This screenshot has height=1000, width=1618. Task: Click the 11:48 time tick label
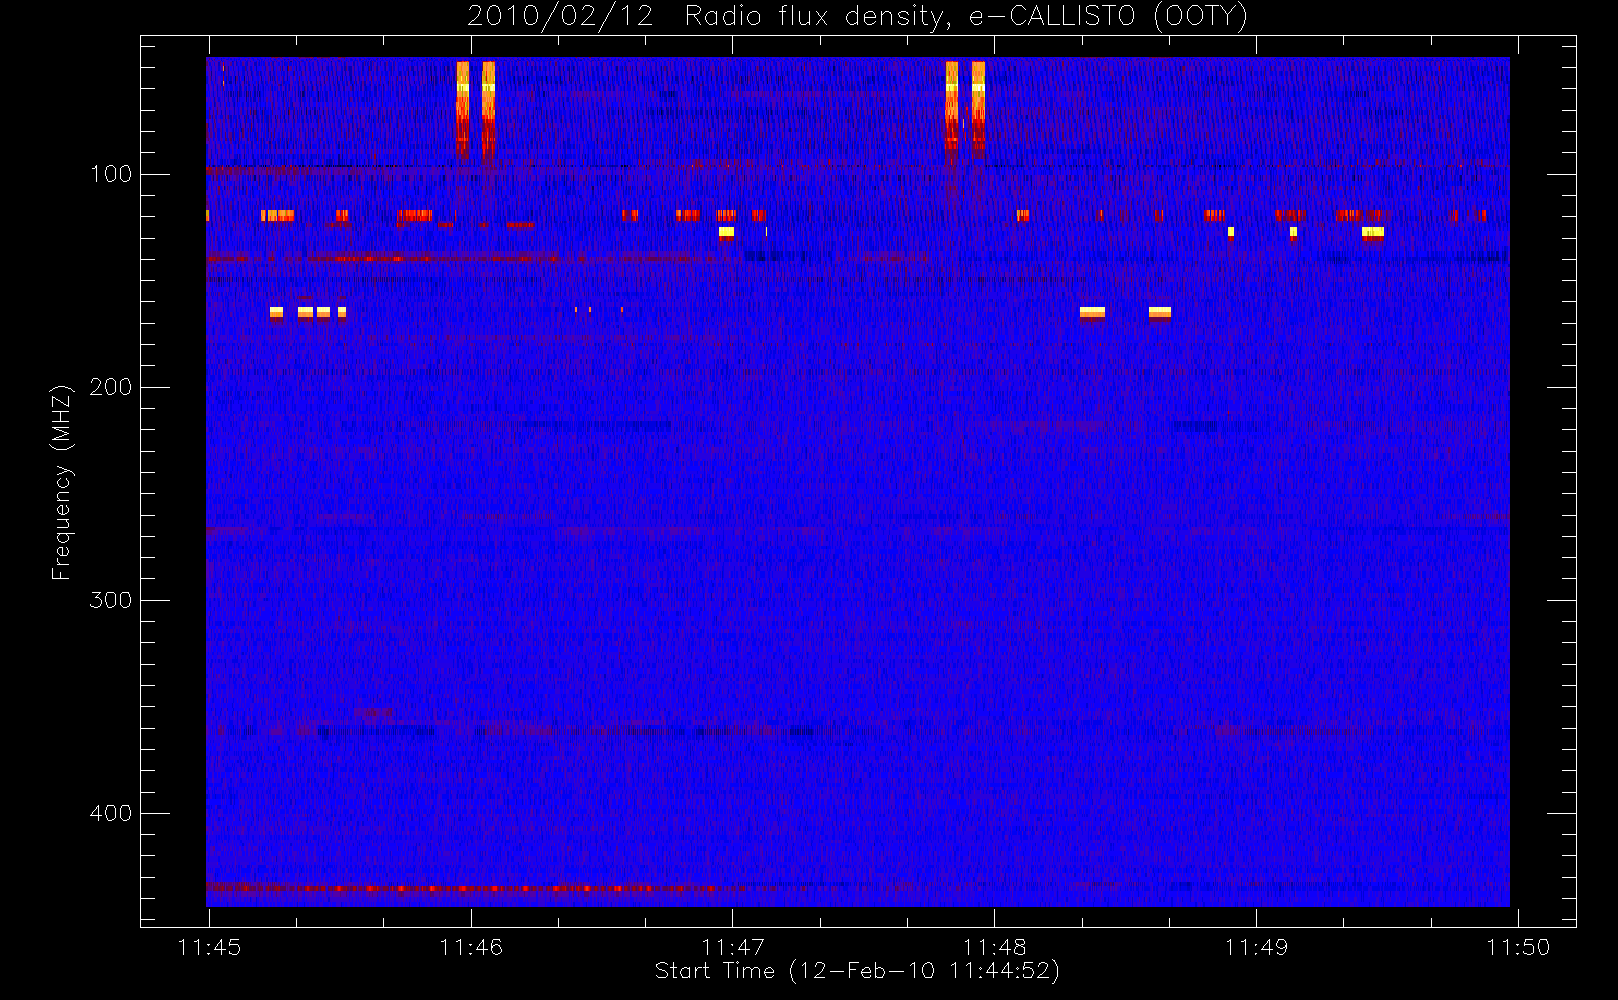(x=995, y=947)
